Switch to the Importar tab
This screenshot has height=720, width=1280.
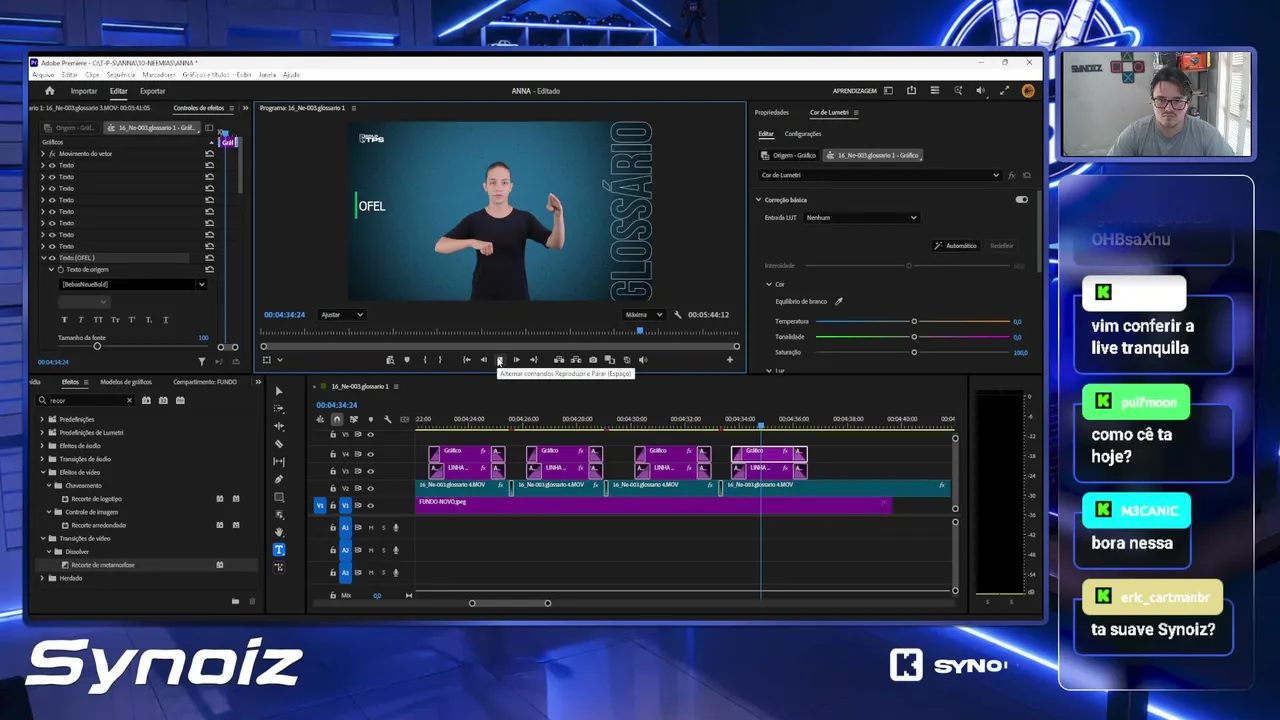[84, 91]
